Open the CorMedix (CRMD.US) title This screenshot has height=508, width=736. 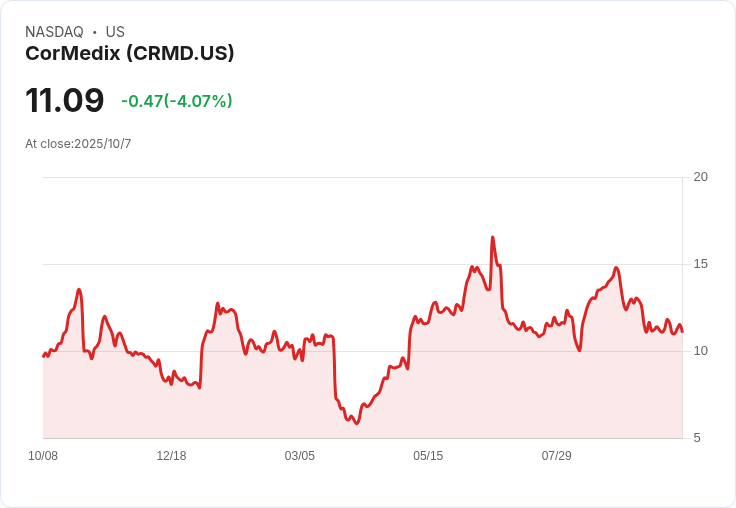point(130,53)
